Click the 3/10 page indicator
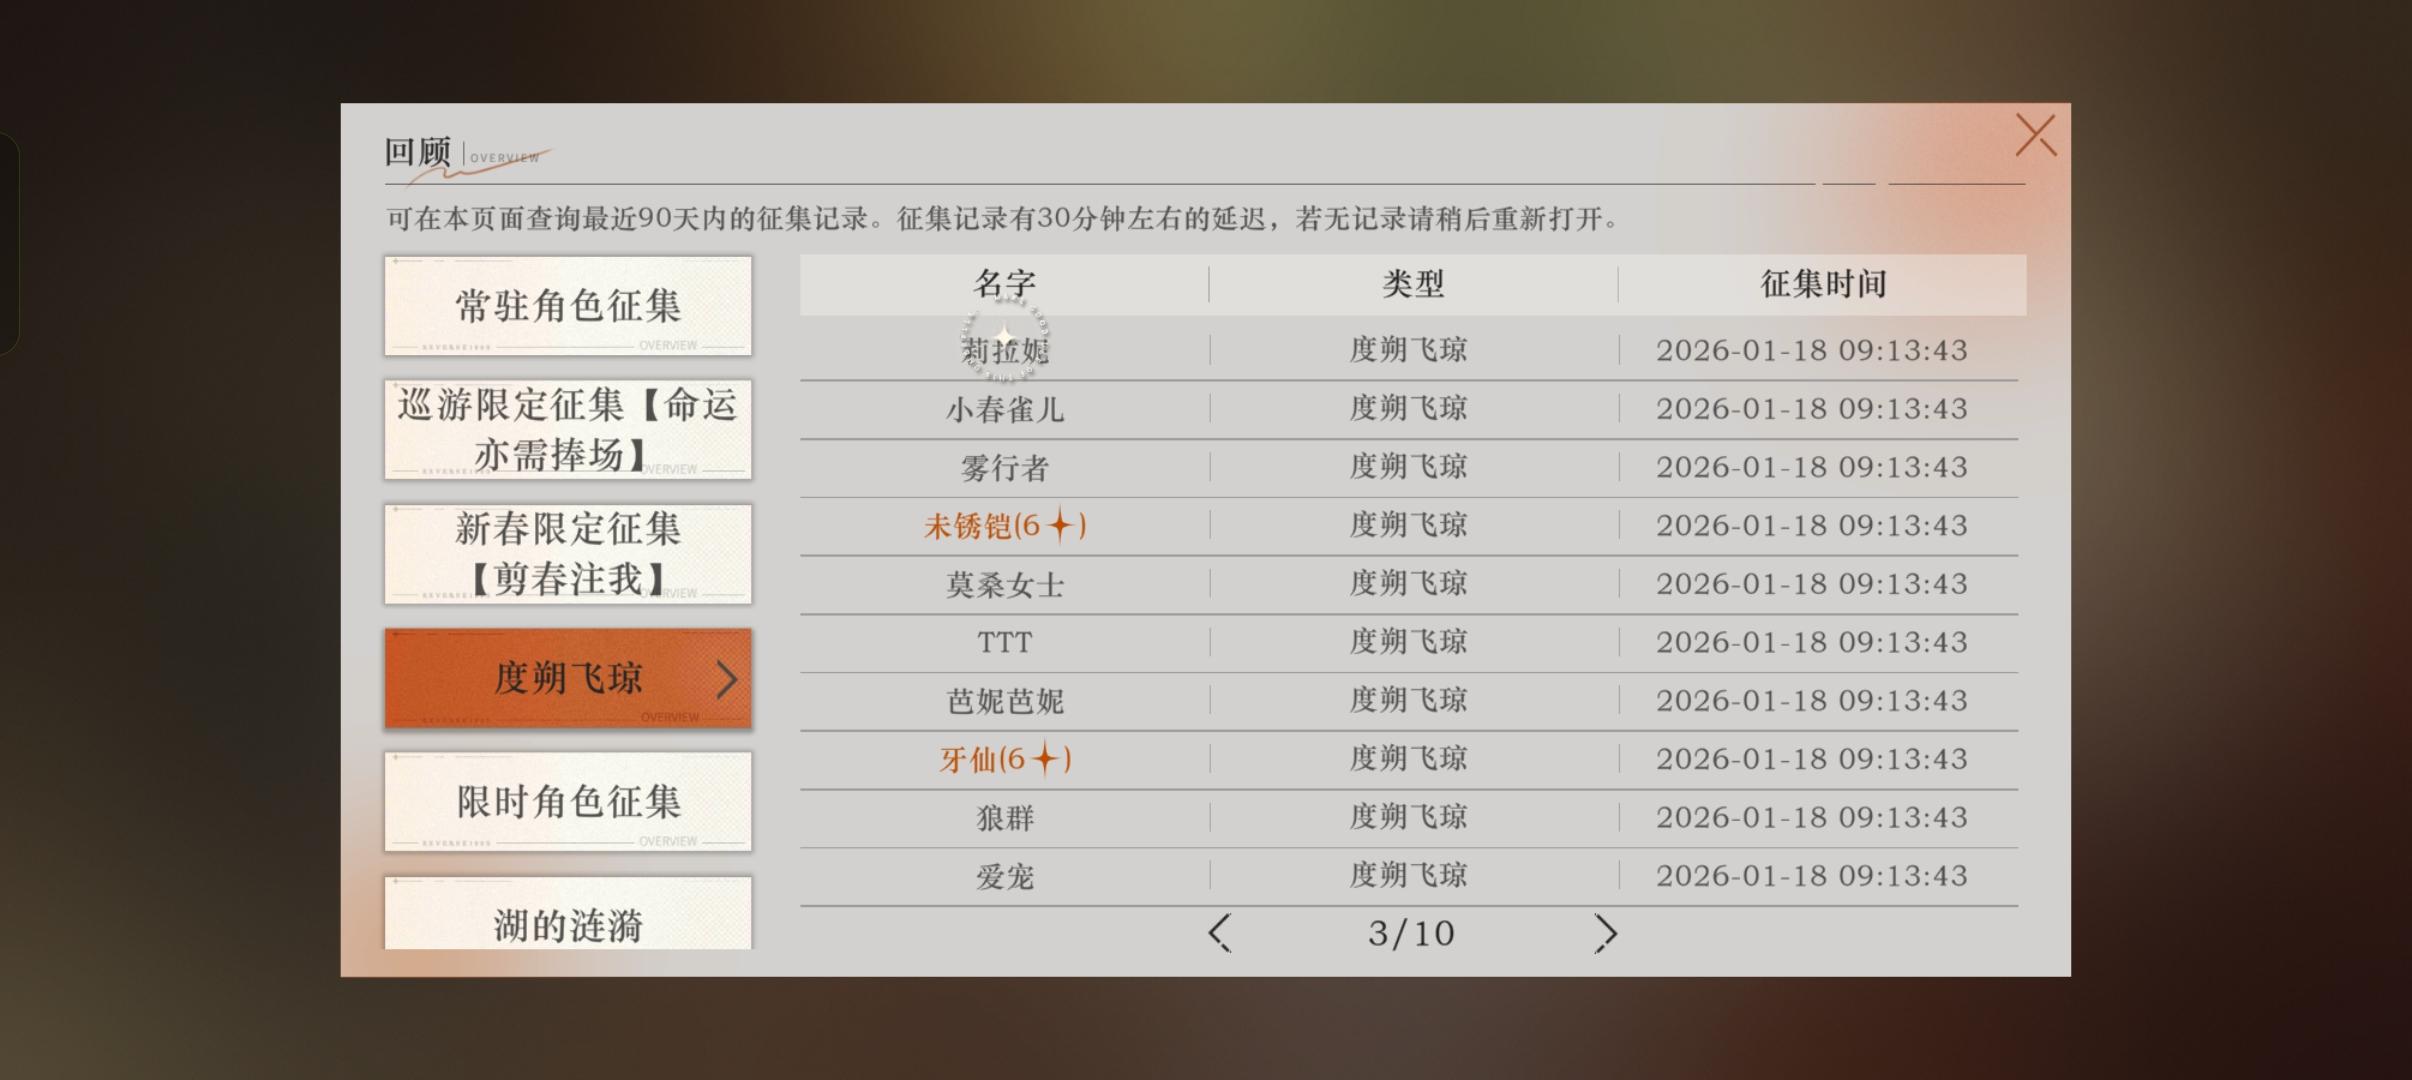Image resolution: width=2412 pixels, height=1080 pixels. pos(1411,933)
